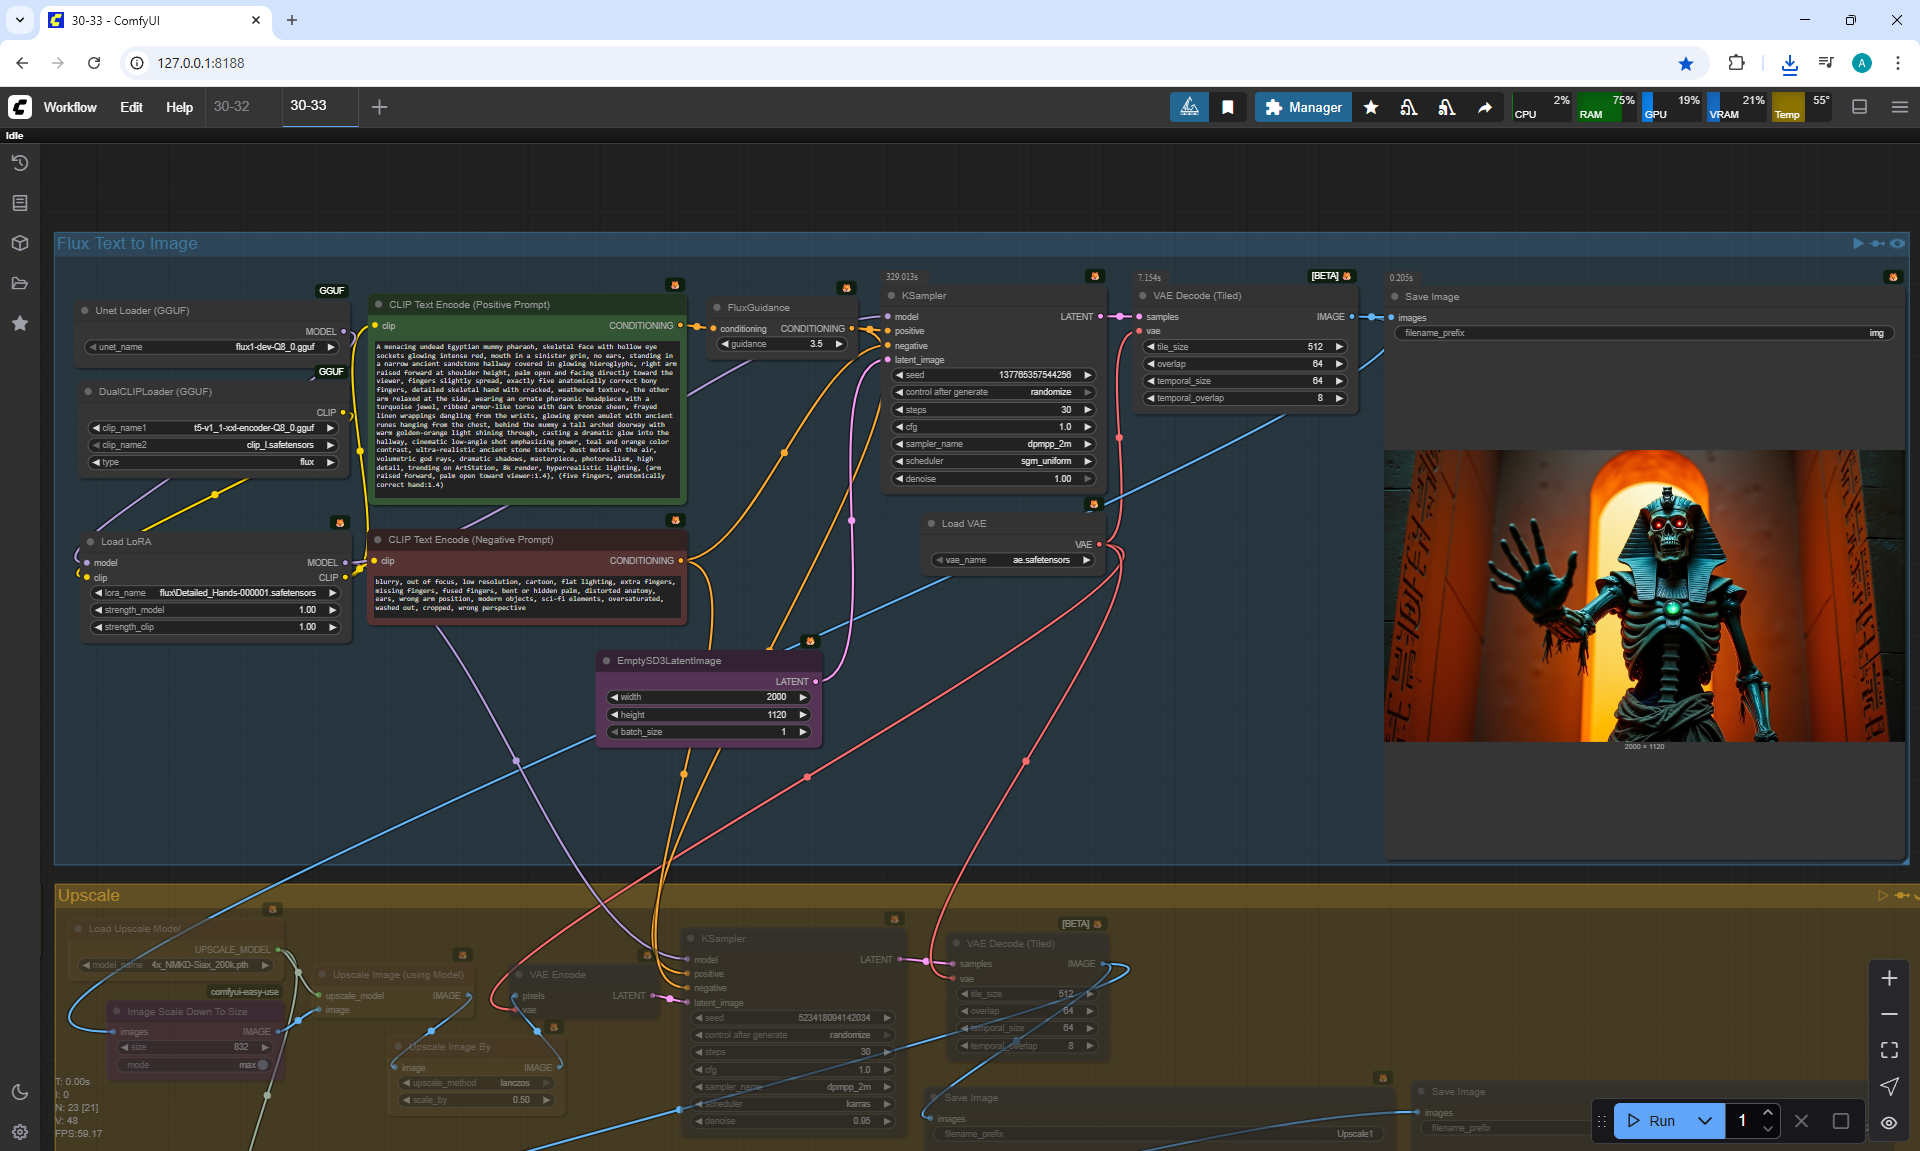Image resolution: width=1920 pixels, height=1151 pixels.
Task: Switch to the 30-32 workflow tab
Action: pyautogui.click(x=232, y=106)
